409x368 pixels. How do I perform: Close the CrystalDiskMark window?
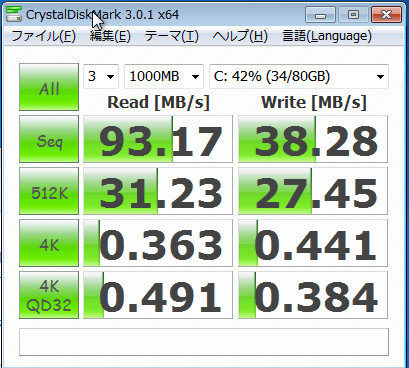pyautogui.click(x=386, y=15)
